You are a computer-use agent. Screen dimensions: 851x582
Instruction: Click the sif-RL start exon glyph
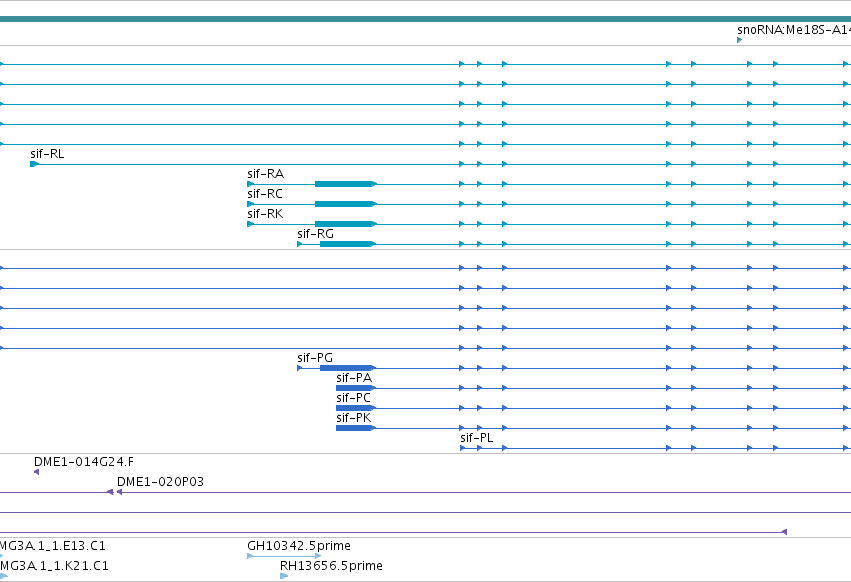[x=34, y=164]
